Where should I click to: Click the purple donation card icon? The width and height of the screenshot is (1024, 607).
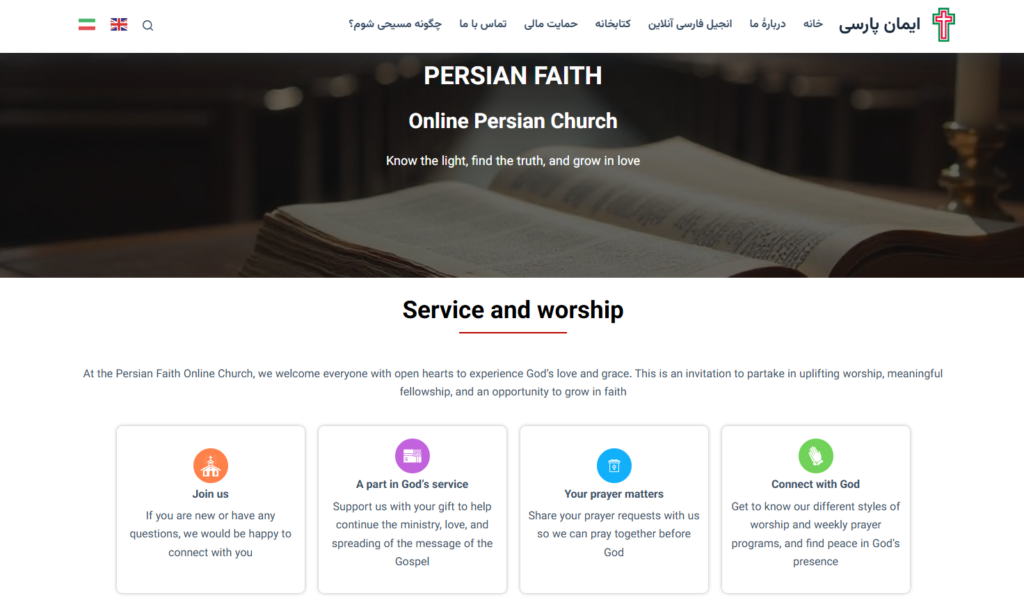(x=412, y=456)
